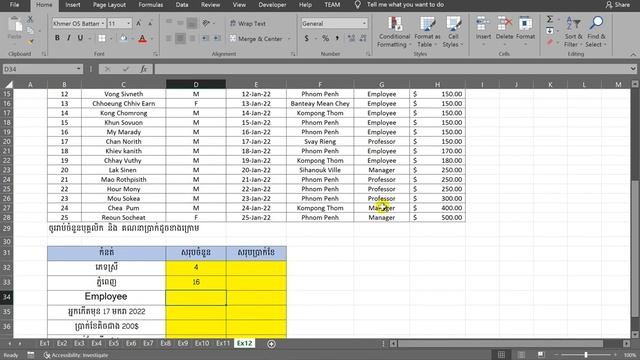Viewport: 640px width, 360px height.
Task: Apply Align Left to cell
Action: [169, 38]
